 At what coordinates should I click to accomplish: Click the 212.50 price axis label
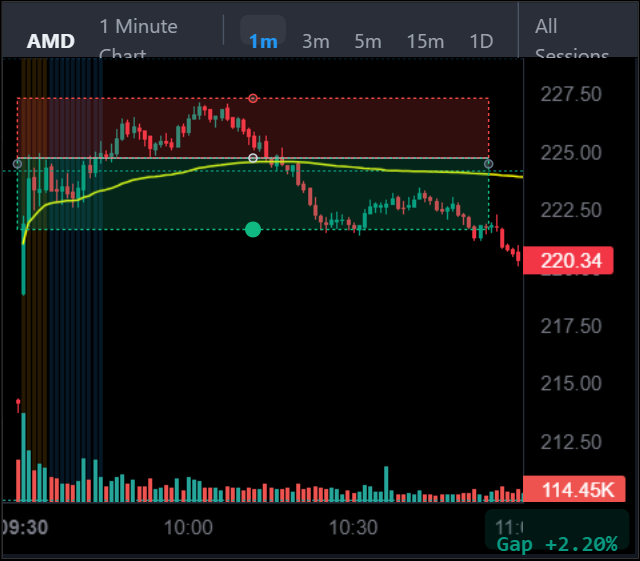[571, 442]
